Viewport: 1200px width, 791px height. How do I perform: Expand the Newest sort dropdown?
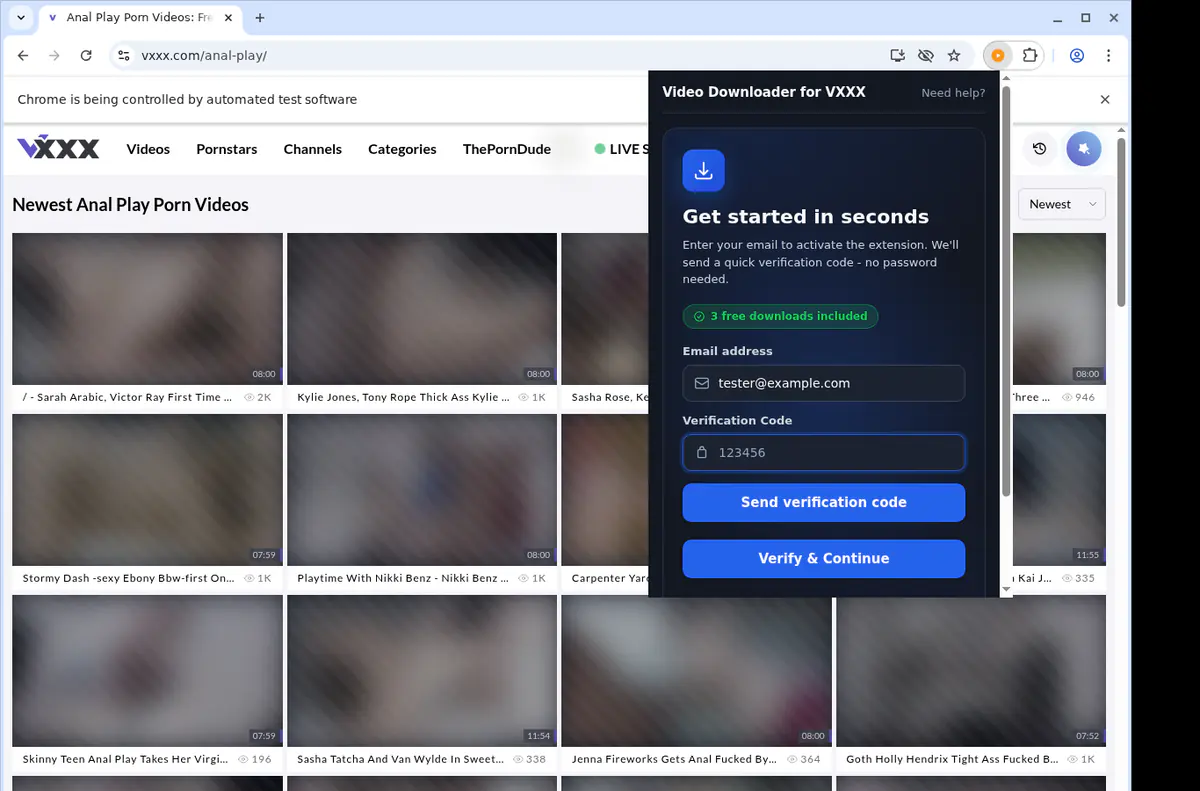pyautogui.click(x=1061, y=204)
